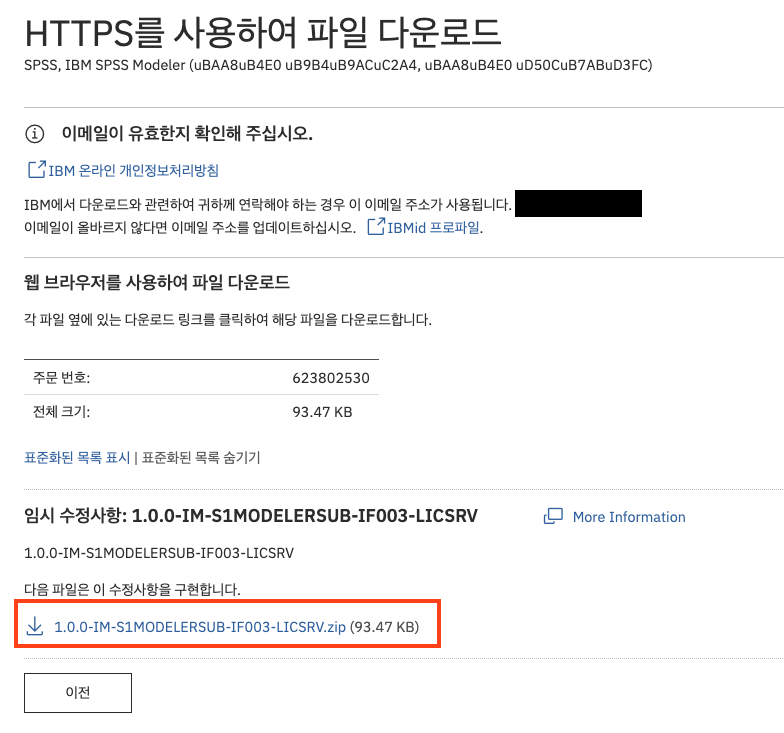This screenshot has width=784, height=733.
Task: Click text 다음 파일은 이 수정사항을 구현합니다.
Action: [132, 589]
